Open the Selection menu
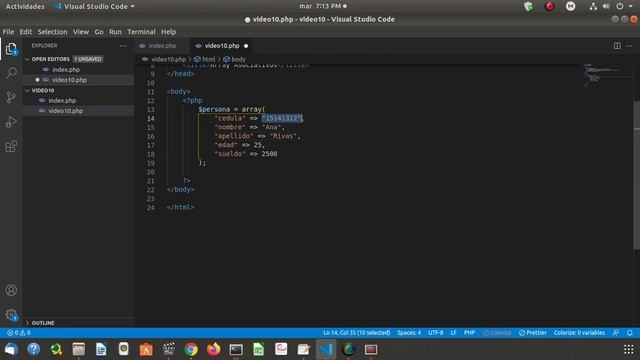Viewport: 640px width, 360px height. [52, 32]
